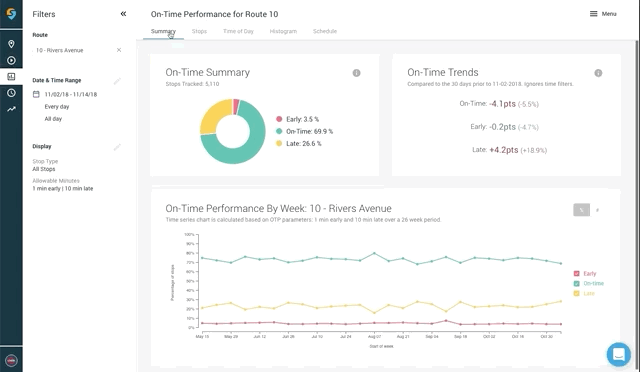Viewport: 640px width, 372px height.
Task: Open the trends line icon in sidebar
Action: (x=11, y=109)
